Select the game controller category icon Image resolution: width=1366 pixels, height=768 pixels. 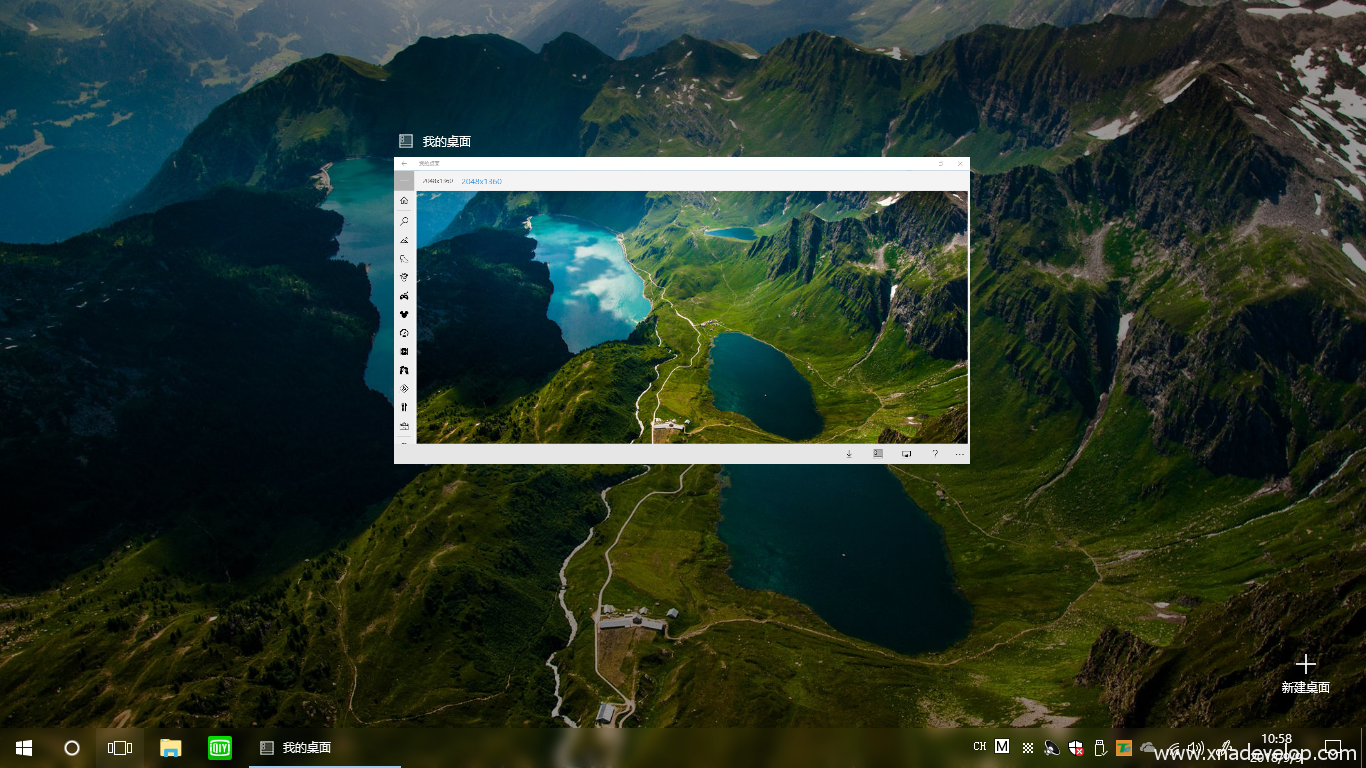click(x=404, y=296)
